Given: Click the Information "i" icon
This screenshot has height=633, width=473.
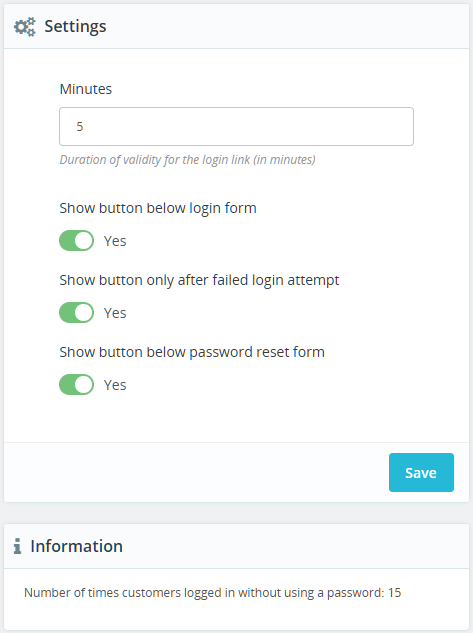Looking at the screenshot, I should tap(17, 546).
